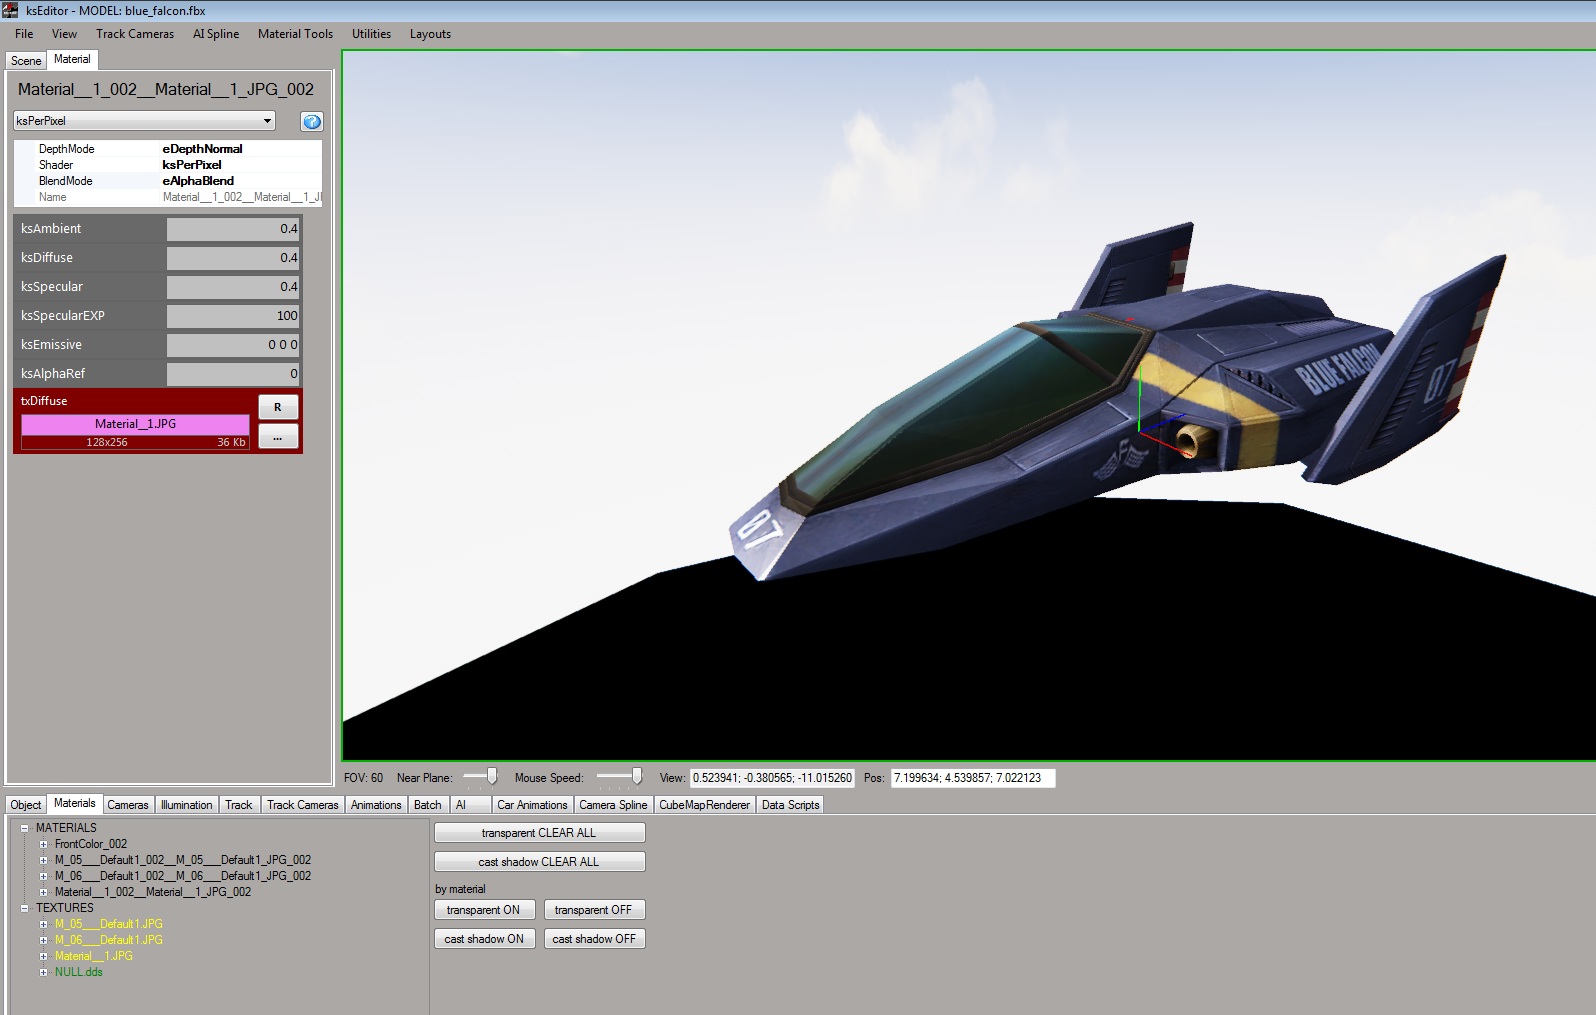The image size is (1596, 1015).
Task: Click the blue help icon beside shader dropdown
Action: tap(312, 122)
